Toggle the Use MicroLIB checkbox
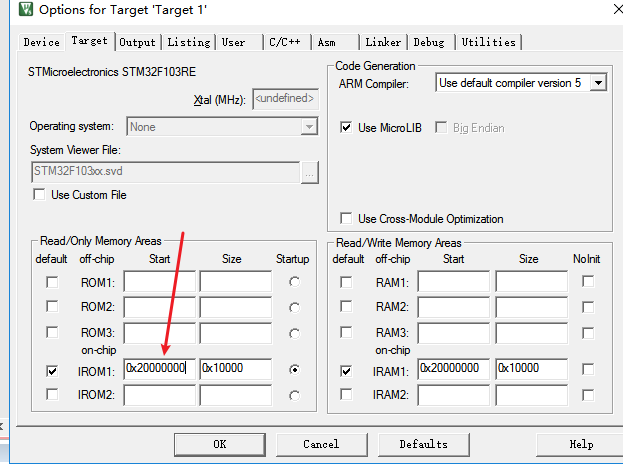Screen dimensions: 623x464 (x=346, y=128)
